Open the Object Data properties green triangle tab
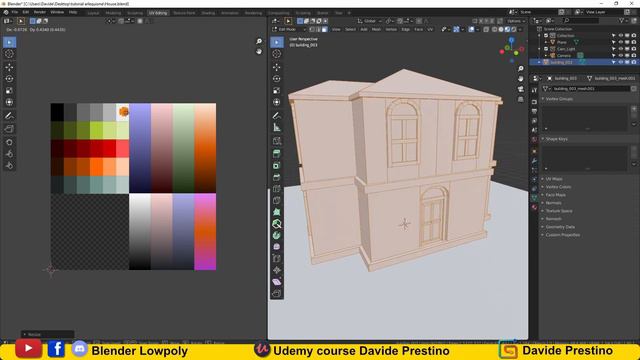 point(534,198)
